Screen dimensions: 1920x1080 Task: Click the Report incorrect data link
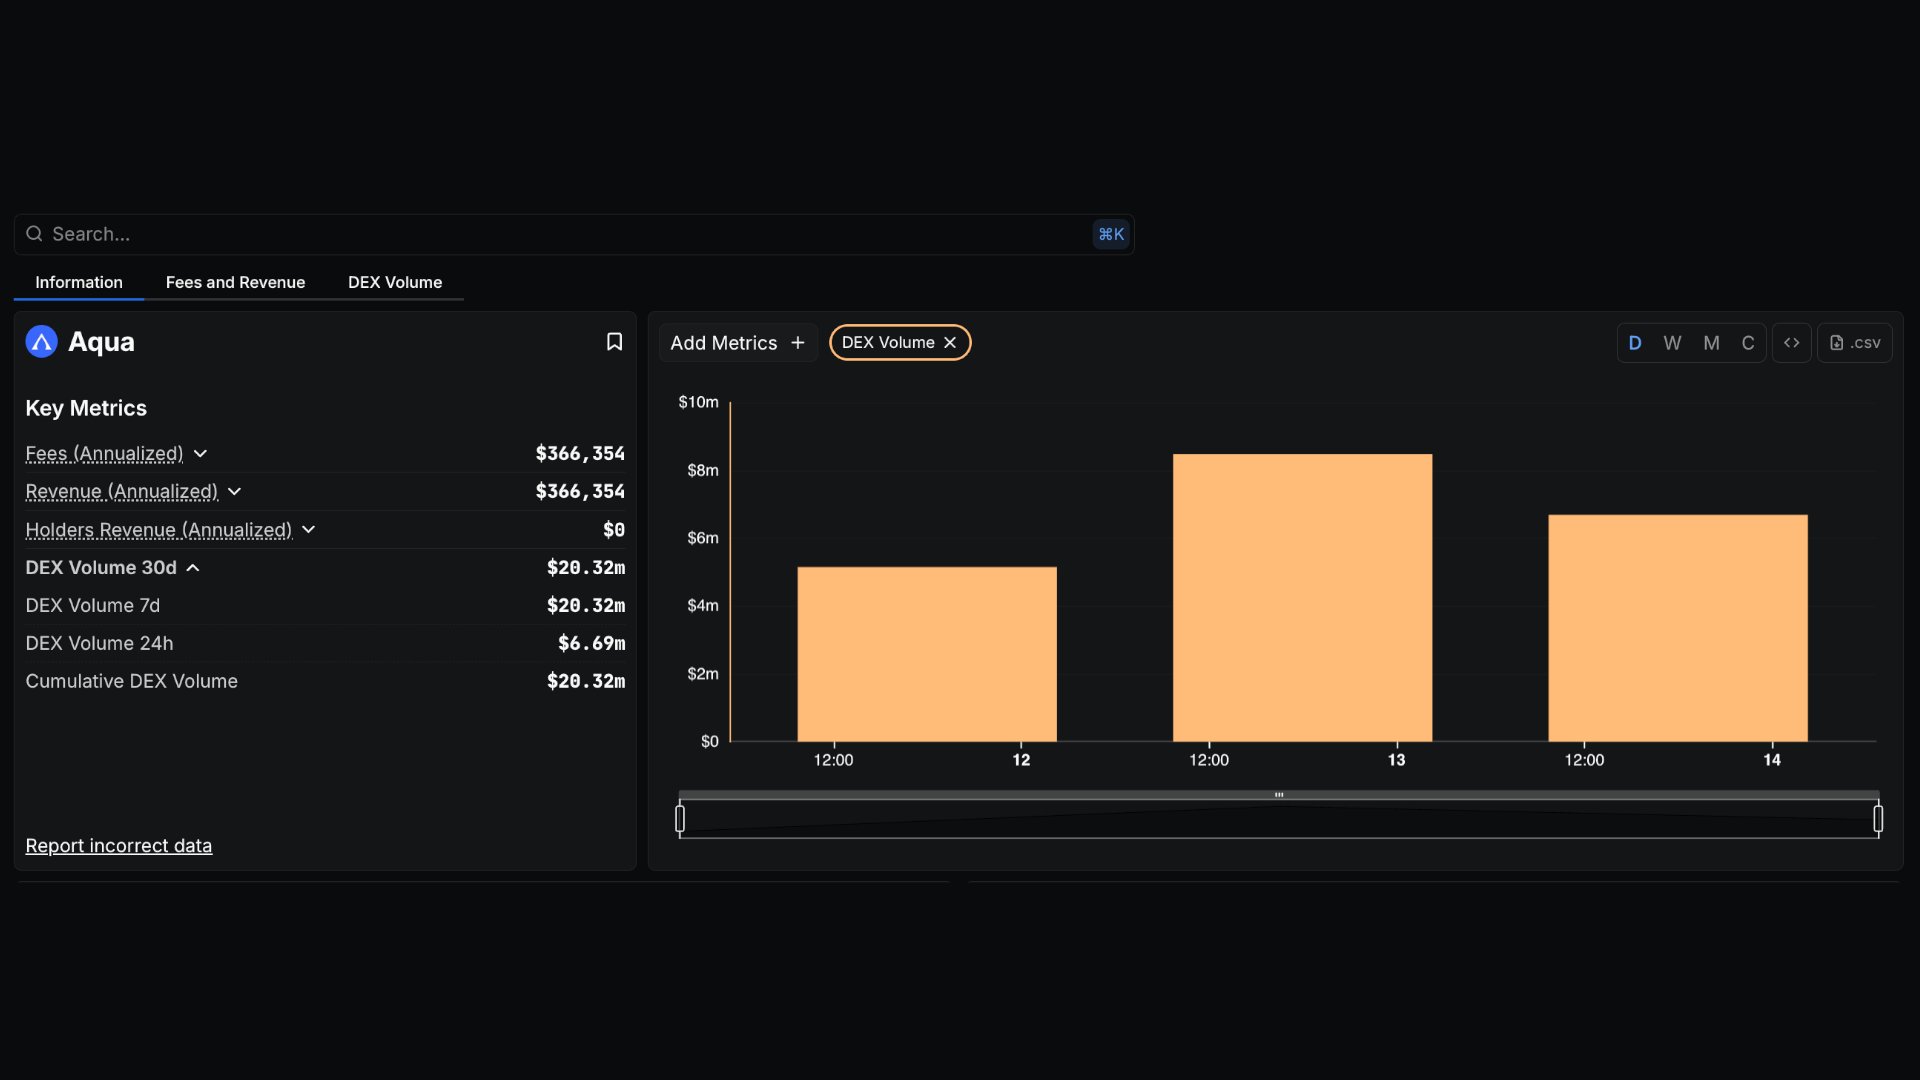(118, 845)
